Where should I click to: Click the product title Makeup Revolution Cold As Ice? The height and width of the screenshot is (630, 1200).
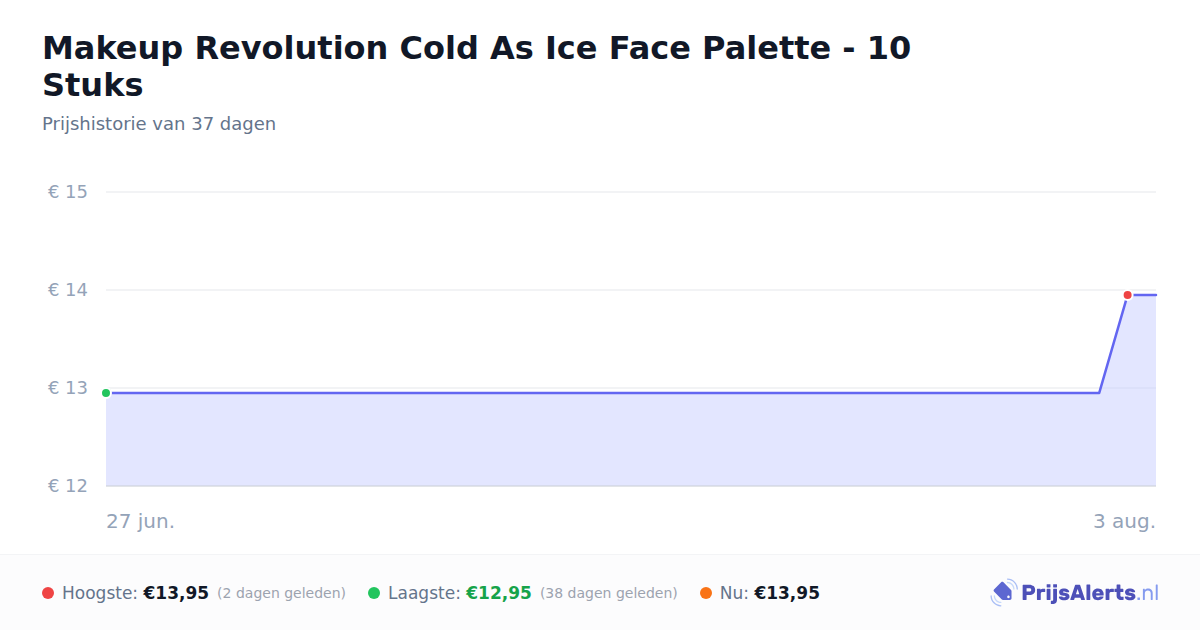click(x=476, y=66)
